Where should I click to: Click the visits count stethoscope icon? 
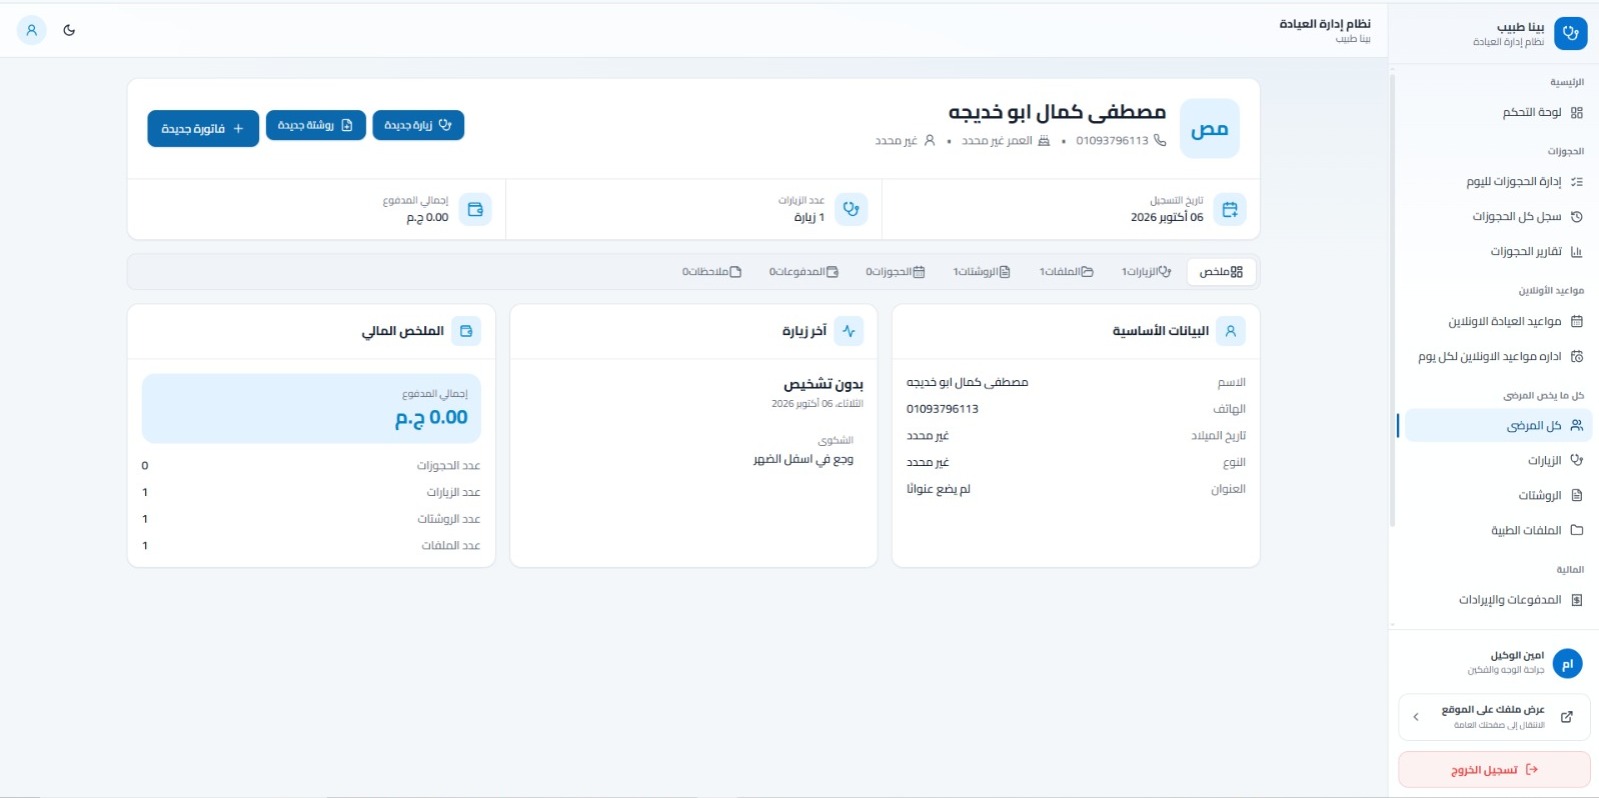(851, 209)
